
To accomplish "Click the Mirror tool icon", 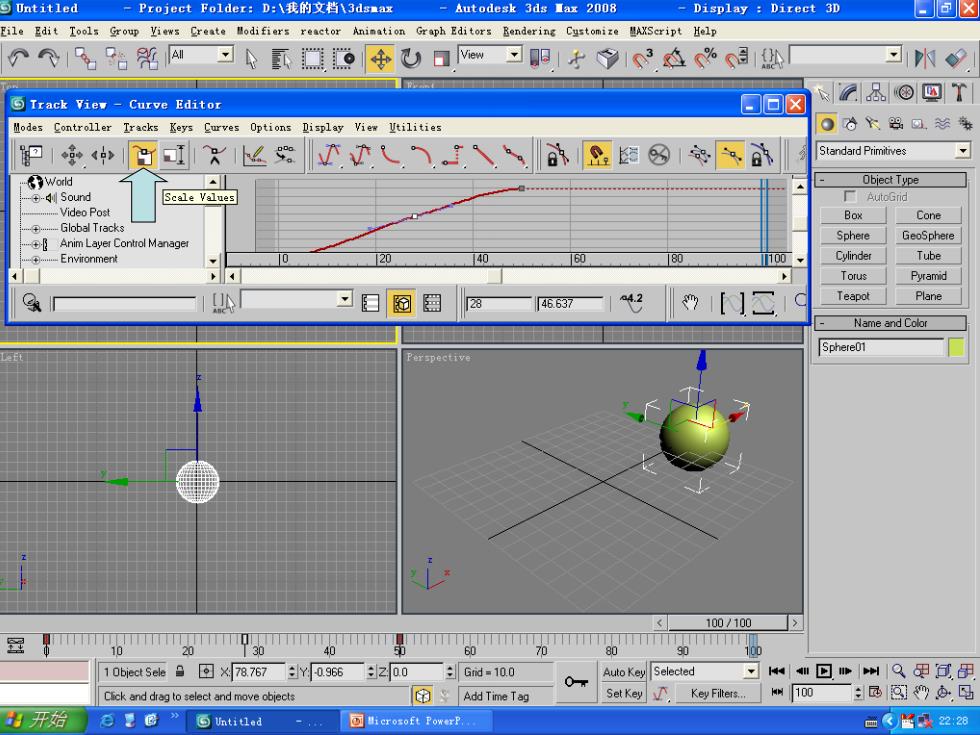I will (x=924, y=59).
